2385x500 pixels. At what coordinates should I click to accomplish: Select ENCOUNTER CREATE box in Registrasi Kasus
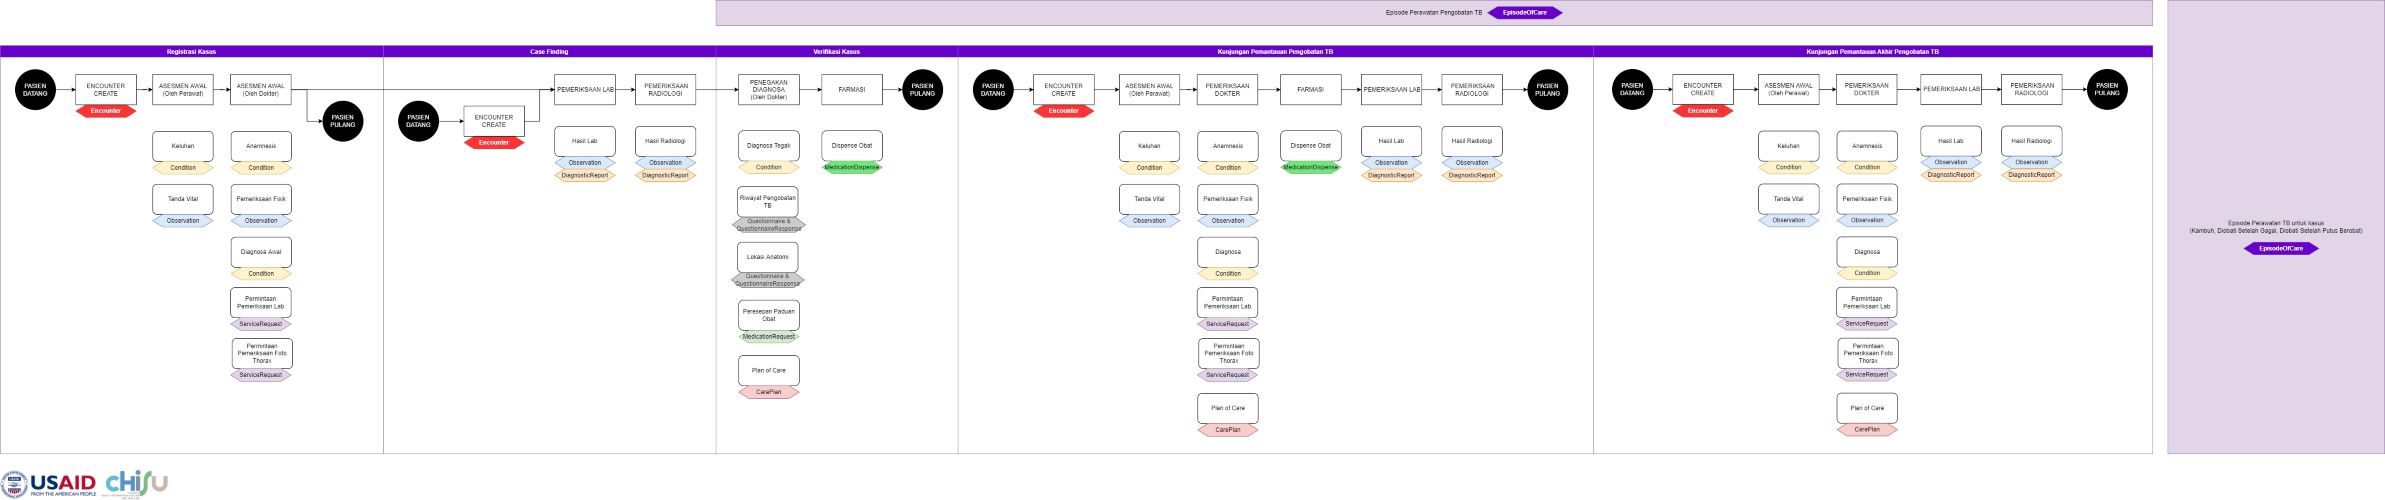tap(106, 90)
